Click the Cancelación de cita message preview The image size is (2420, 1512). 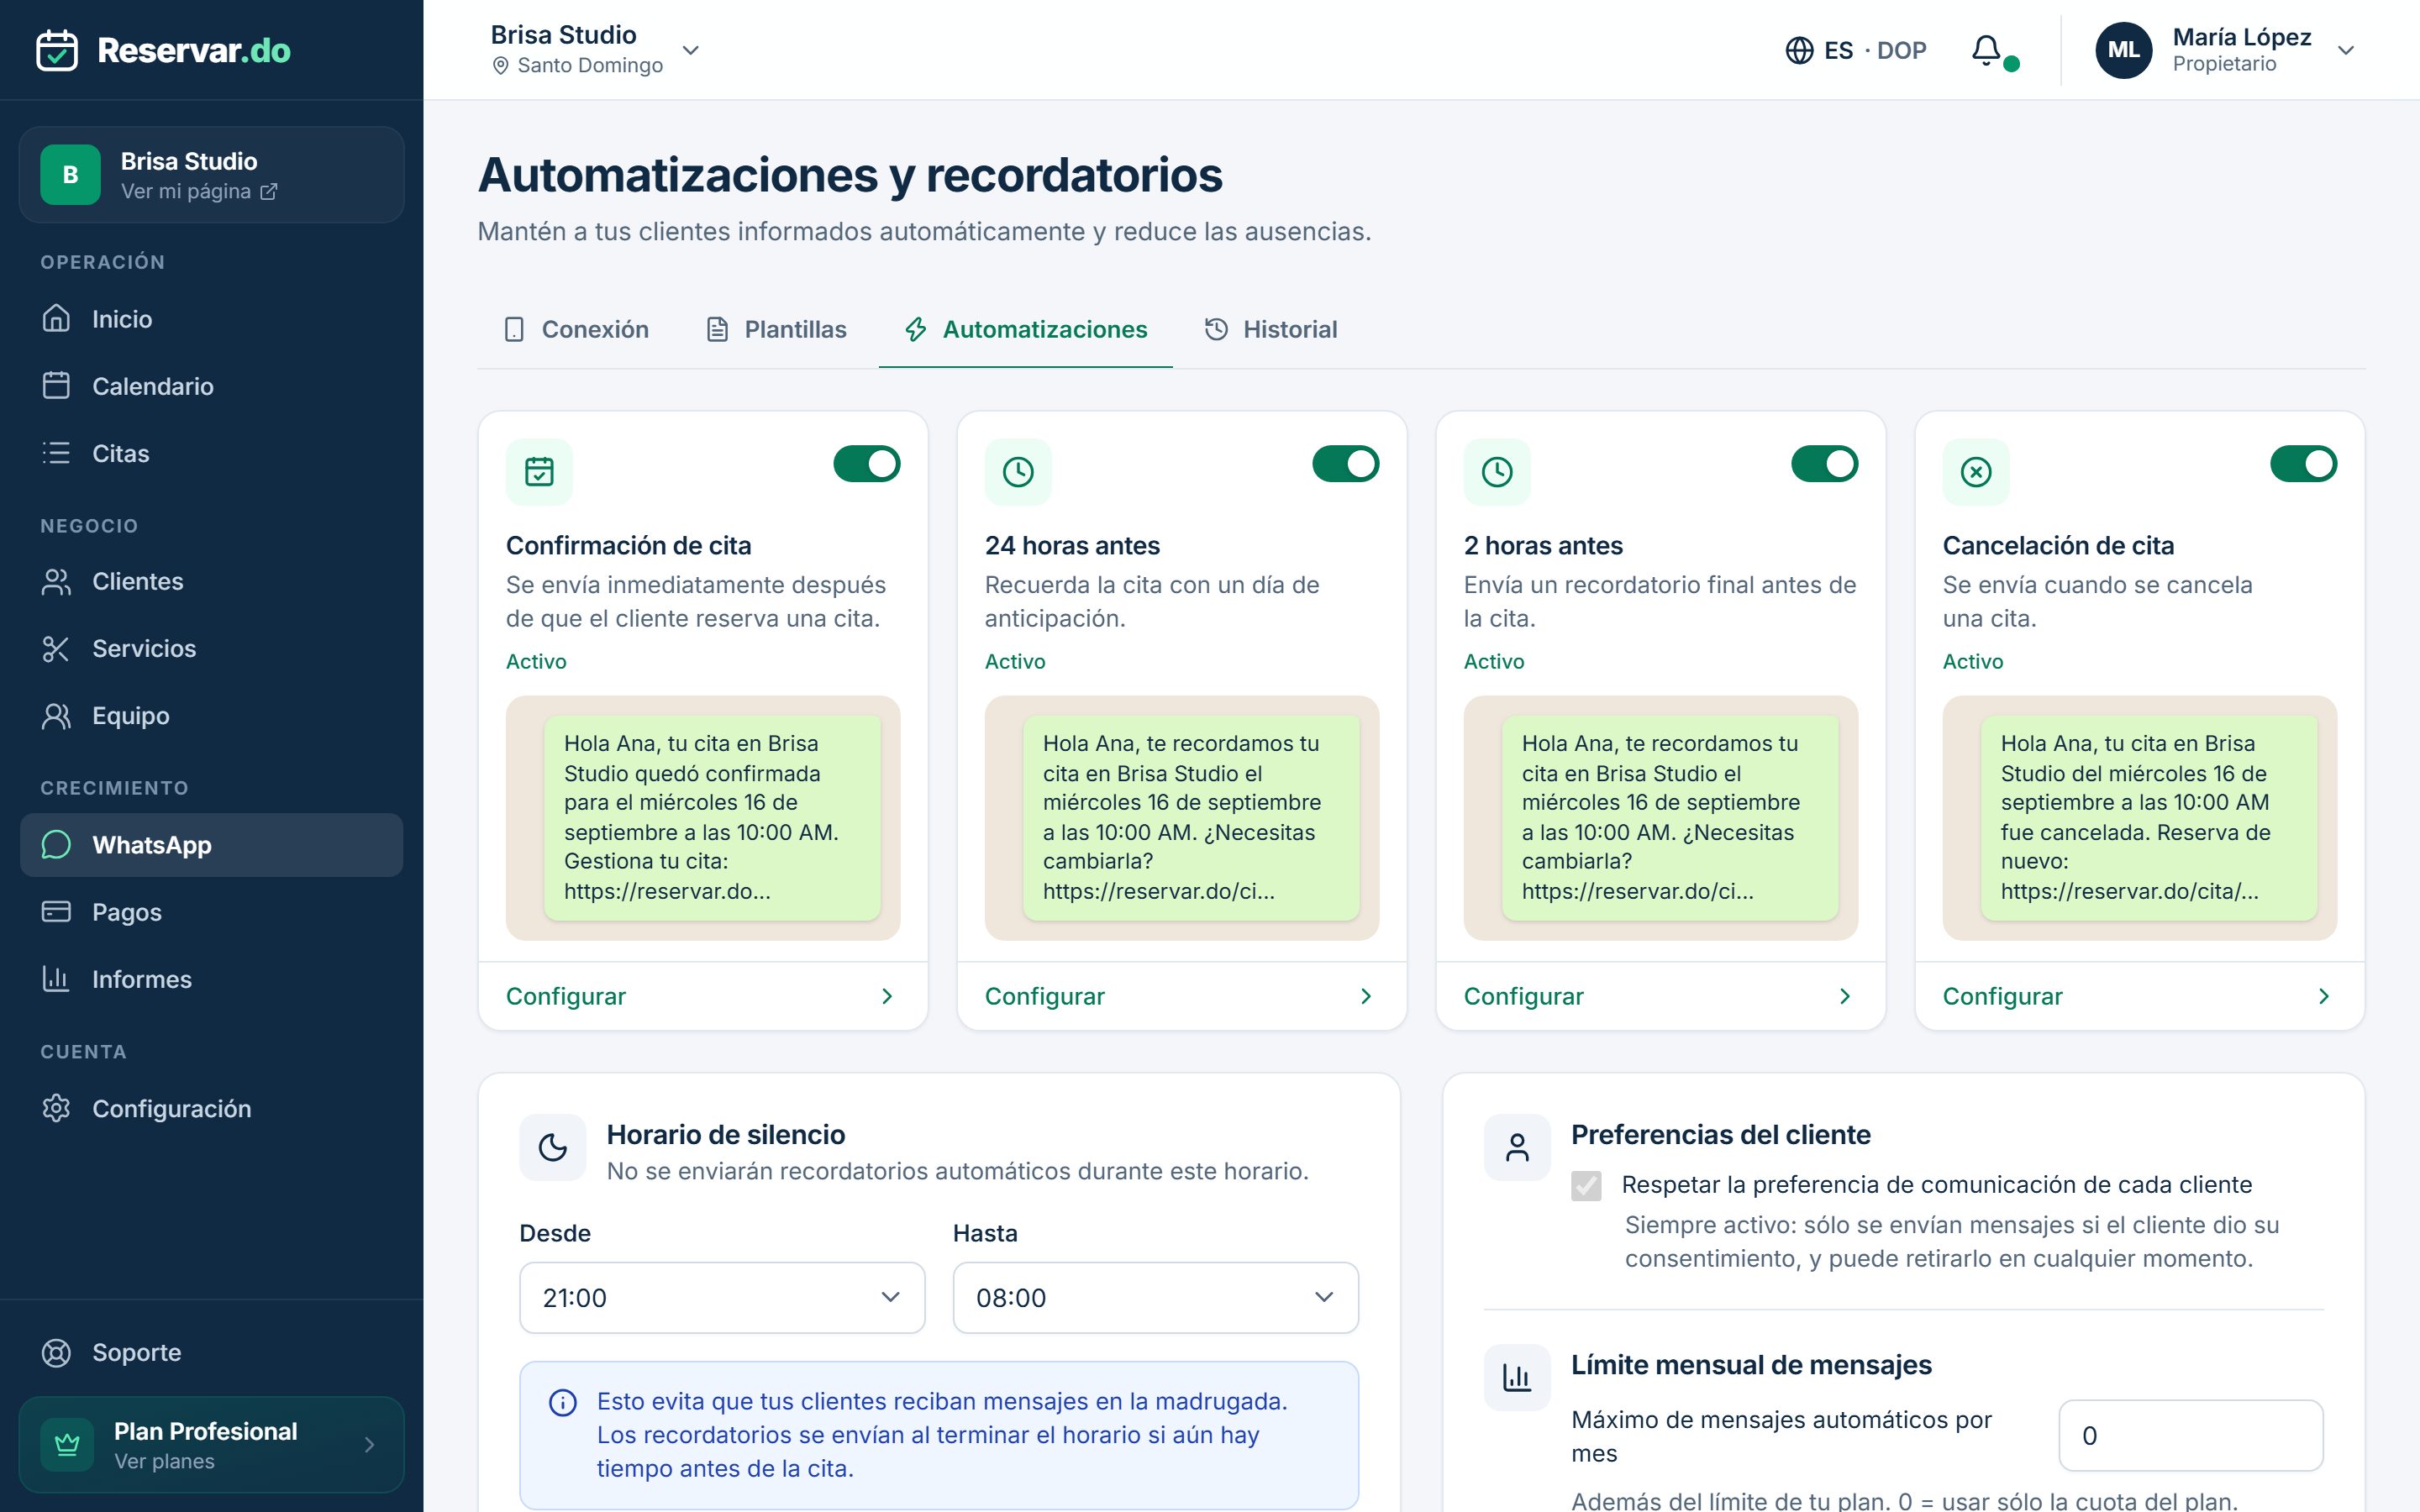pyautogui.click(x=2139, y=817)
